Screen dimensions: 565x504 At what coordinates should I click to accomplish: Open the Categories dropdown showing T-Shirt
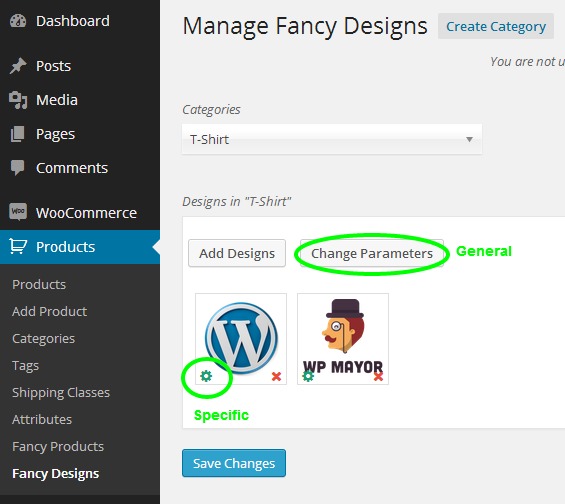click(332, 139)
